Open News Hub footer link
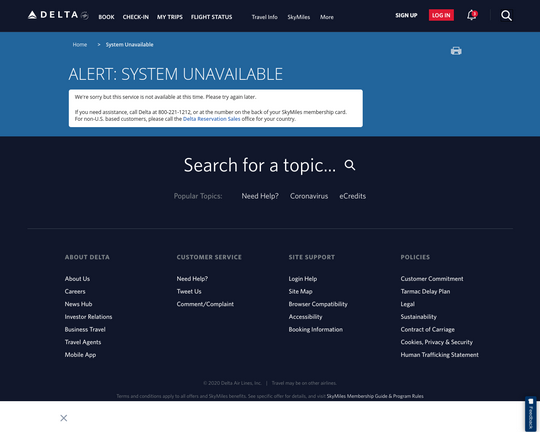 (x=79, y=304)
